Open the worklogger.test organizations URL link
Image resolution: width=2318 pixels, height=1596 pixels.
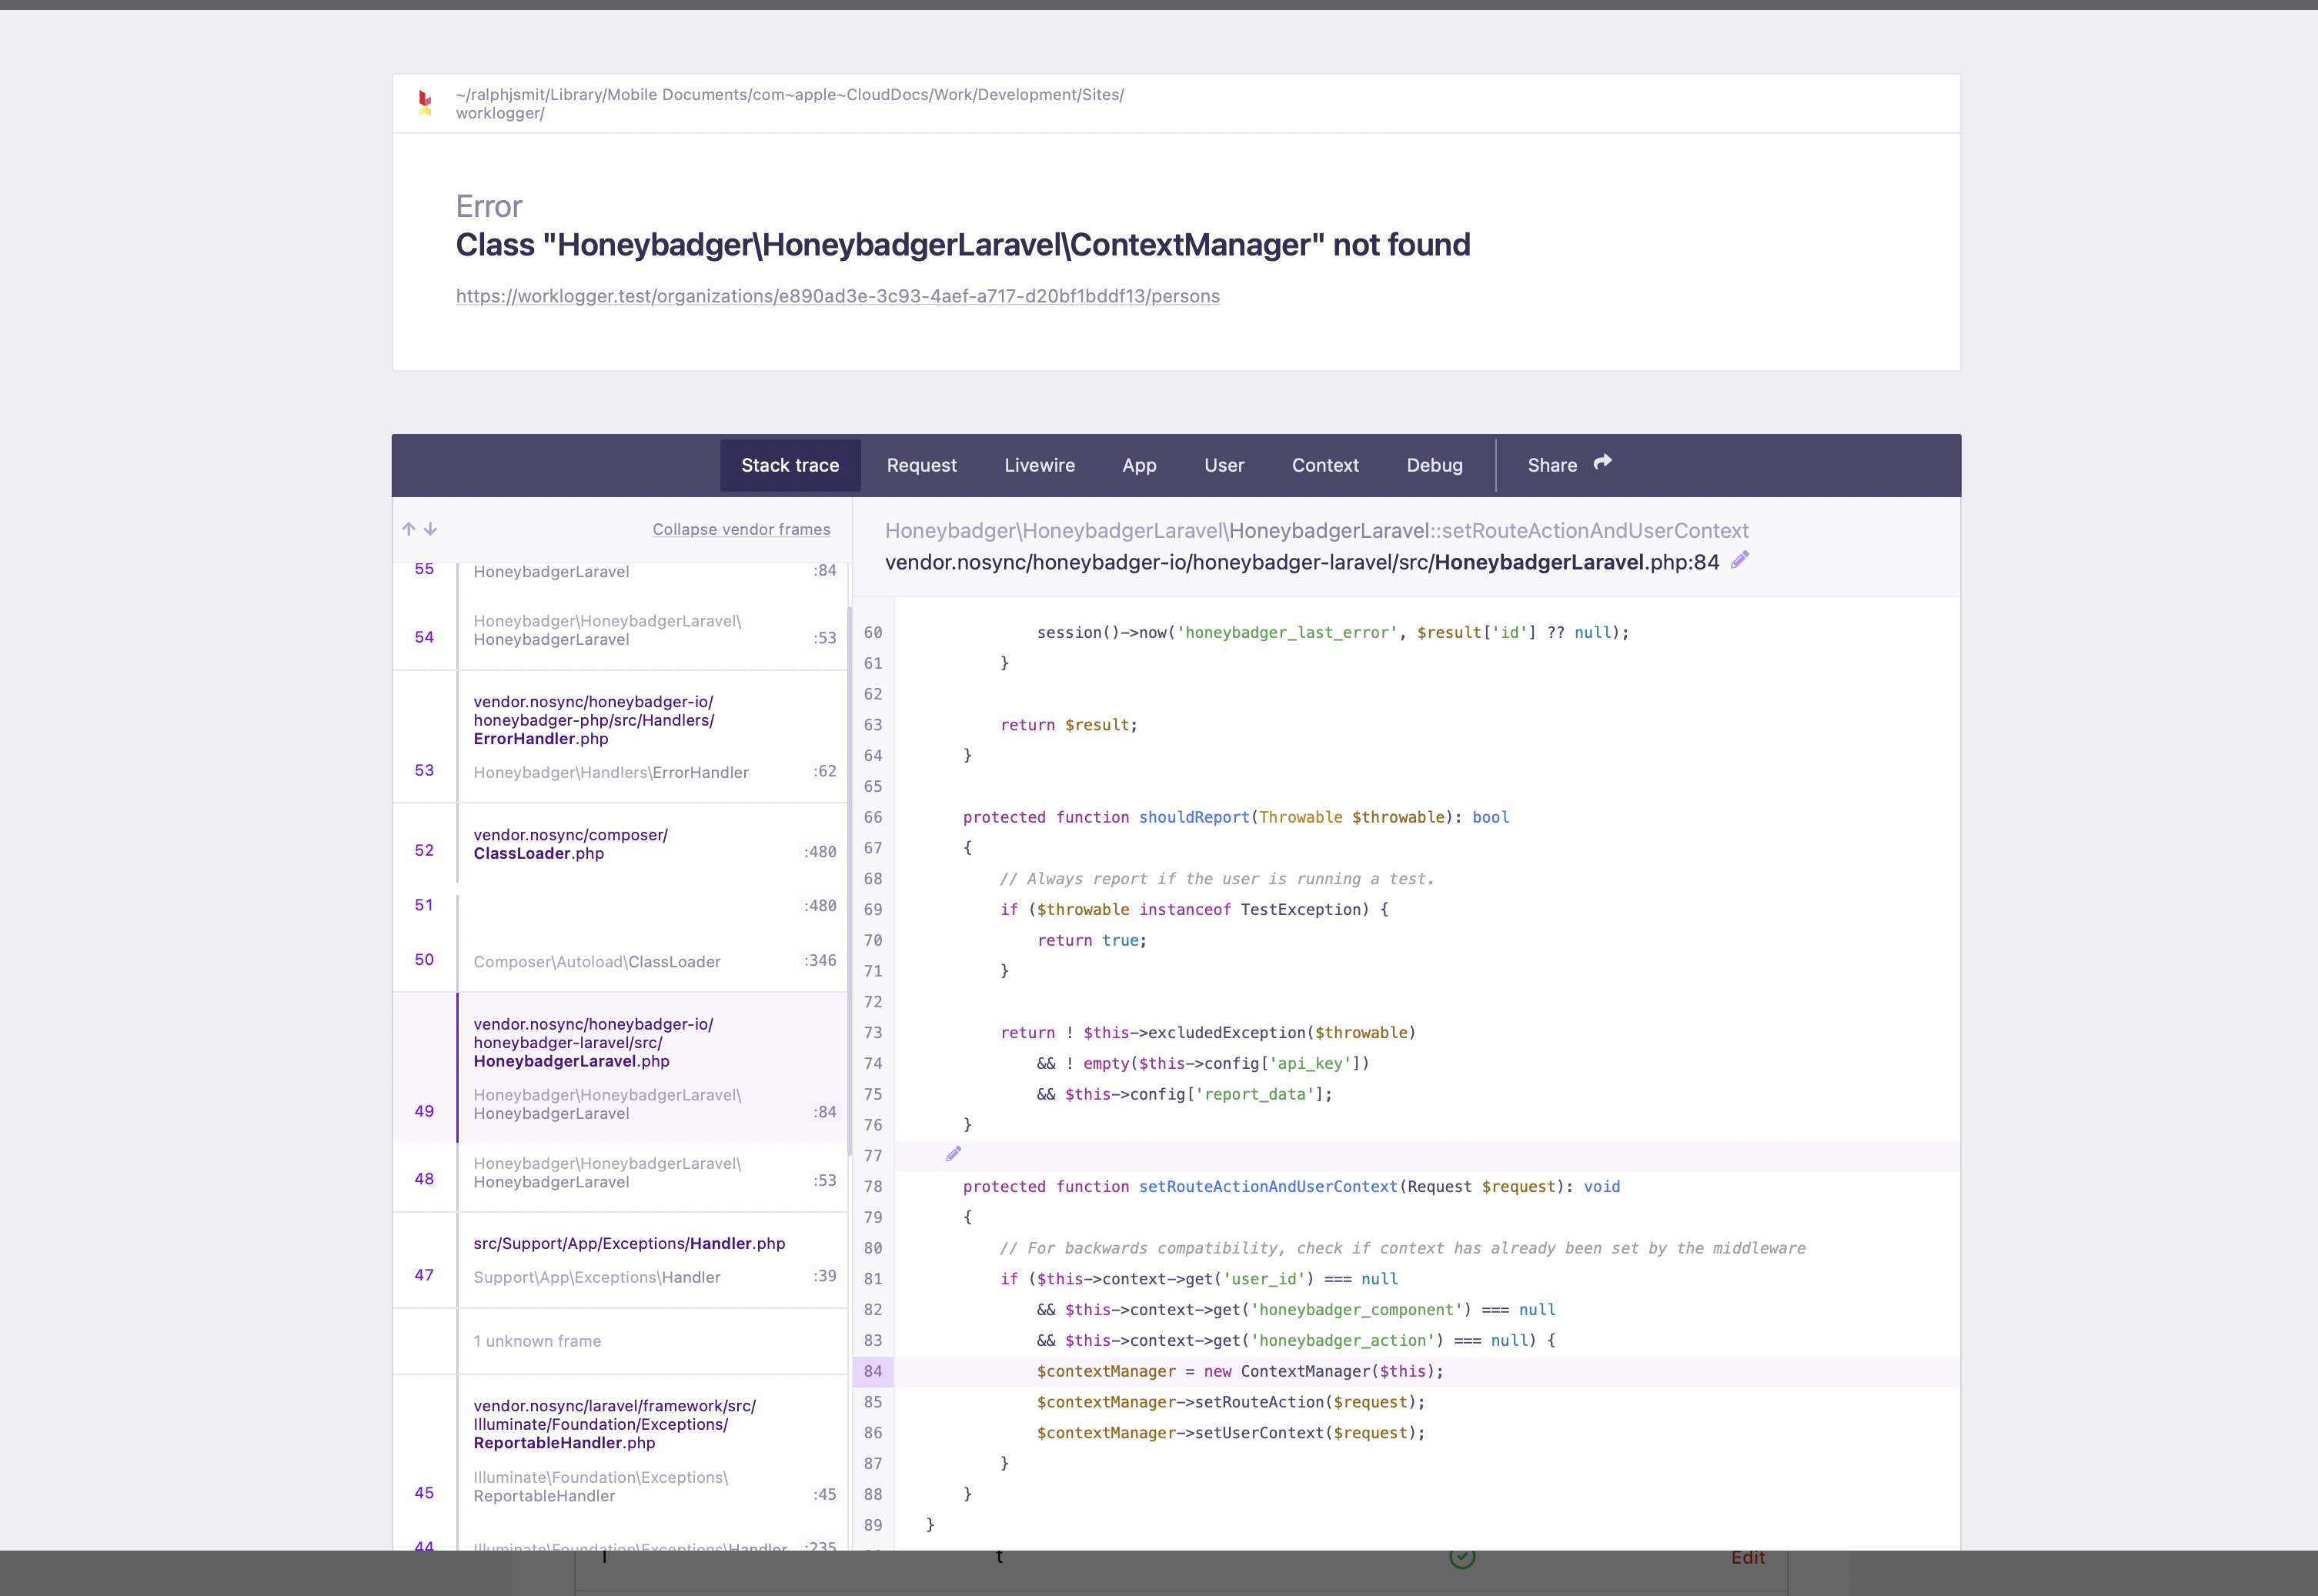(837, 296)
